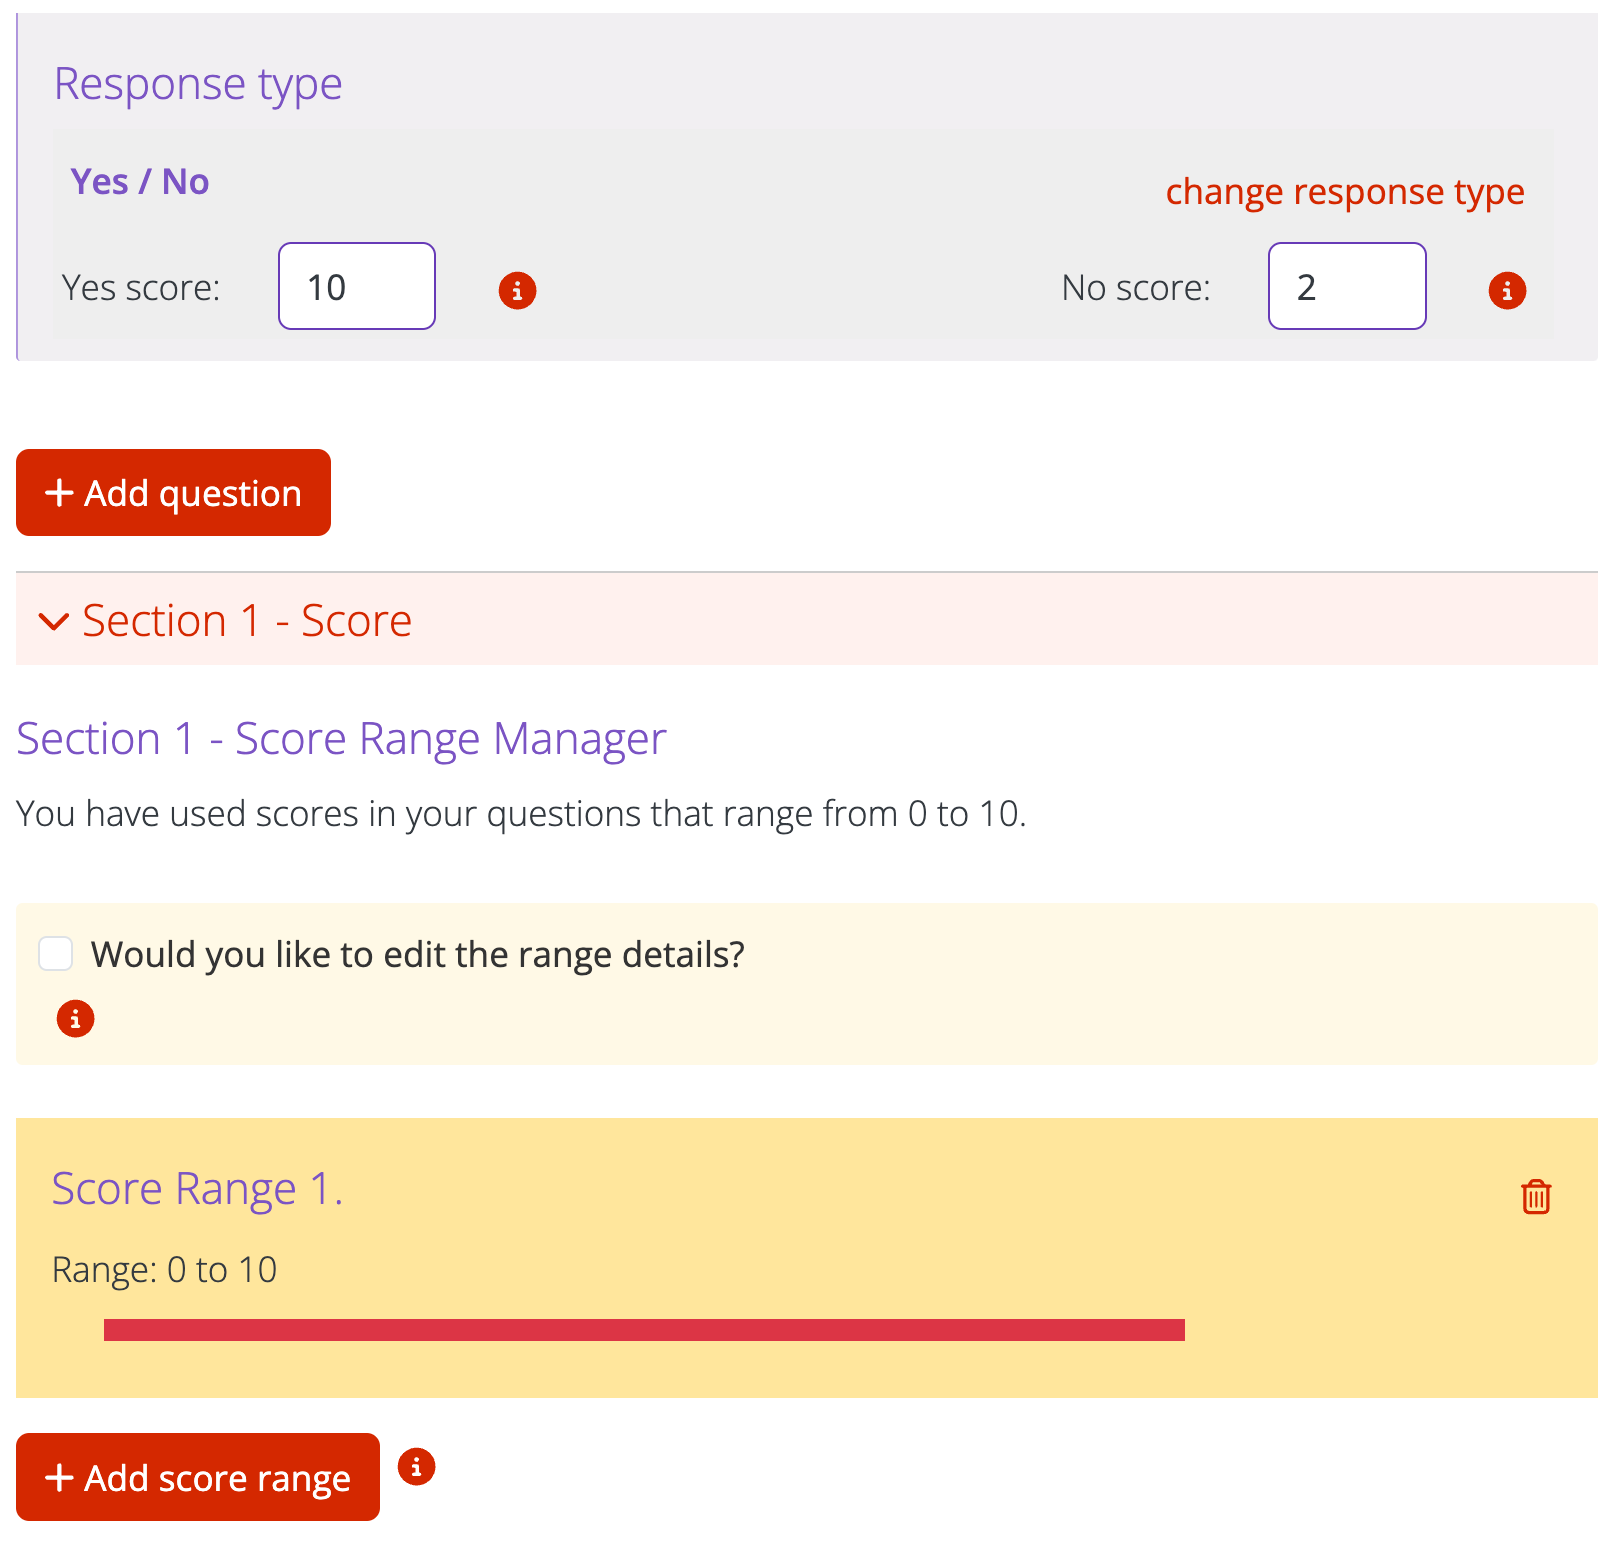Show info tooltip beside Add score range
Viewport: 1616px width, 1556px height.
pyautogui.click(x=416, y=1467)
